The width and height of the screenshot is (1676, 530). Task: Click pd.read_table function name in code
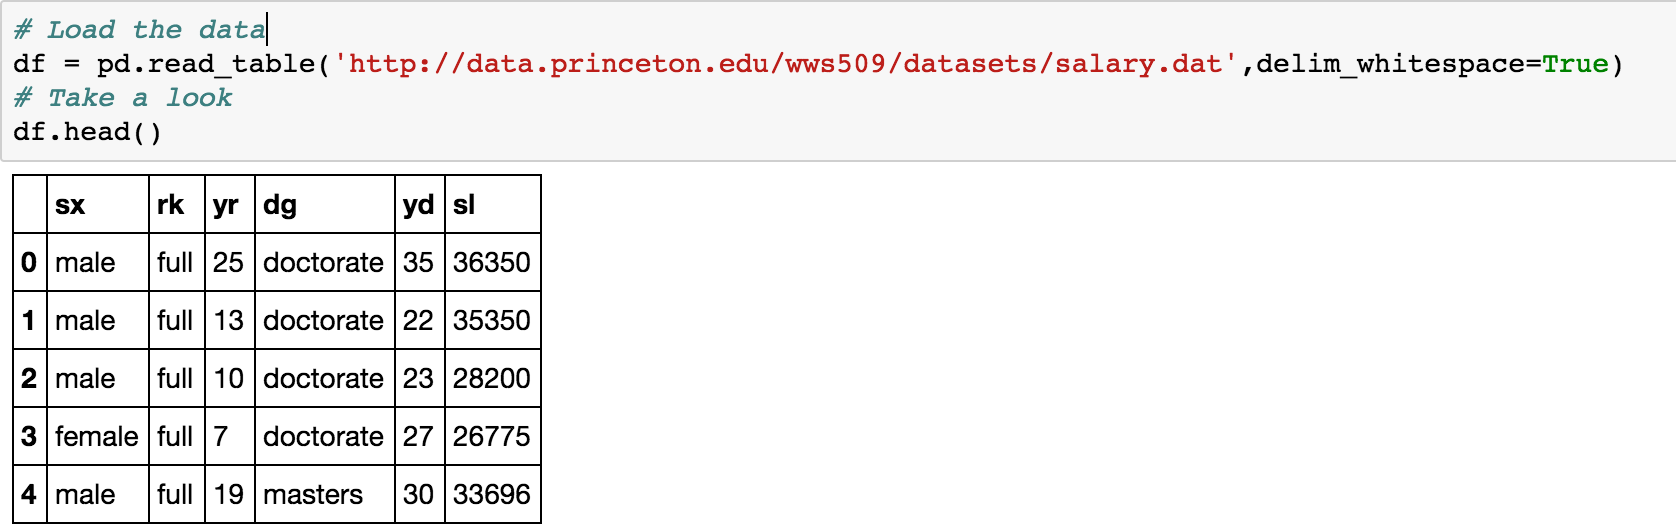(205, 64)
